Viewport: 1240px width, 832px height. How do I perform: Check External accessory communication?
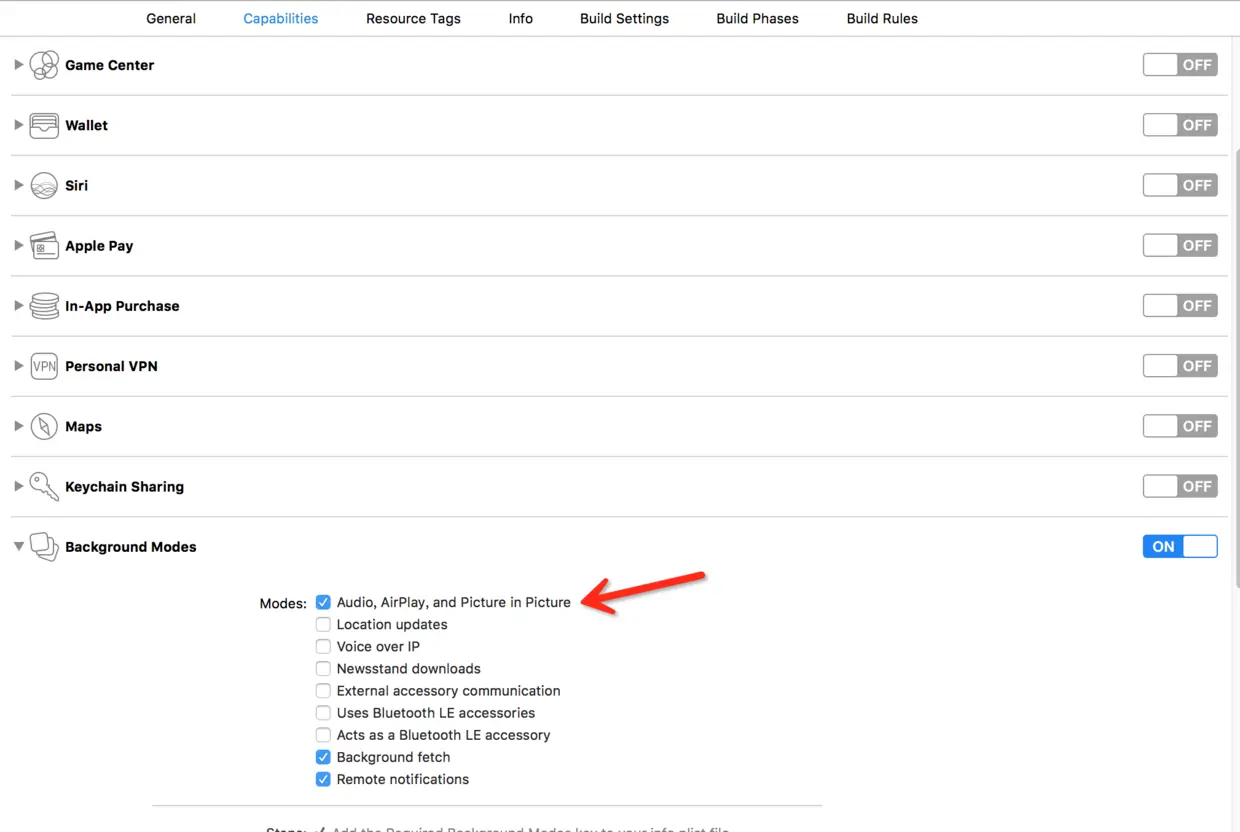pos(323,690)
